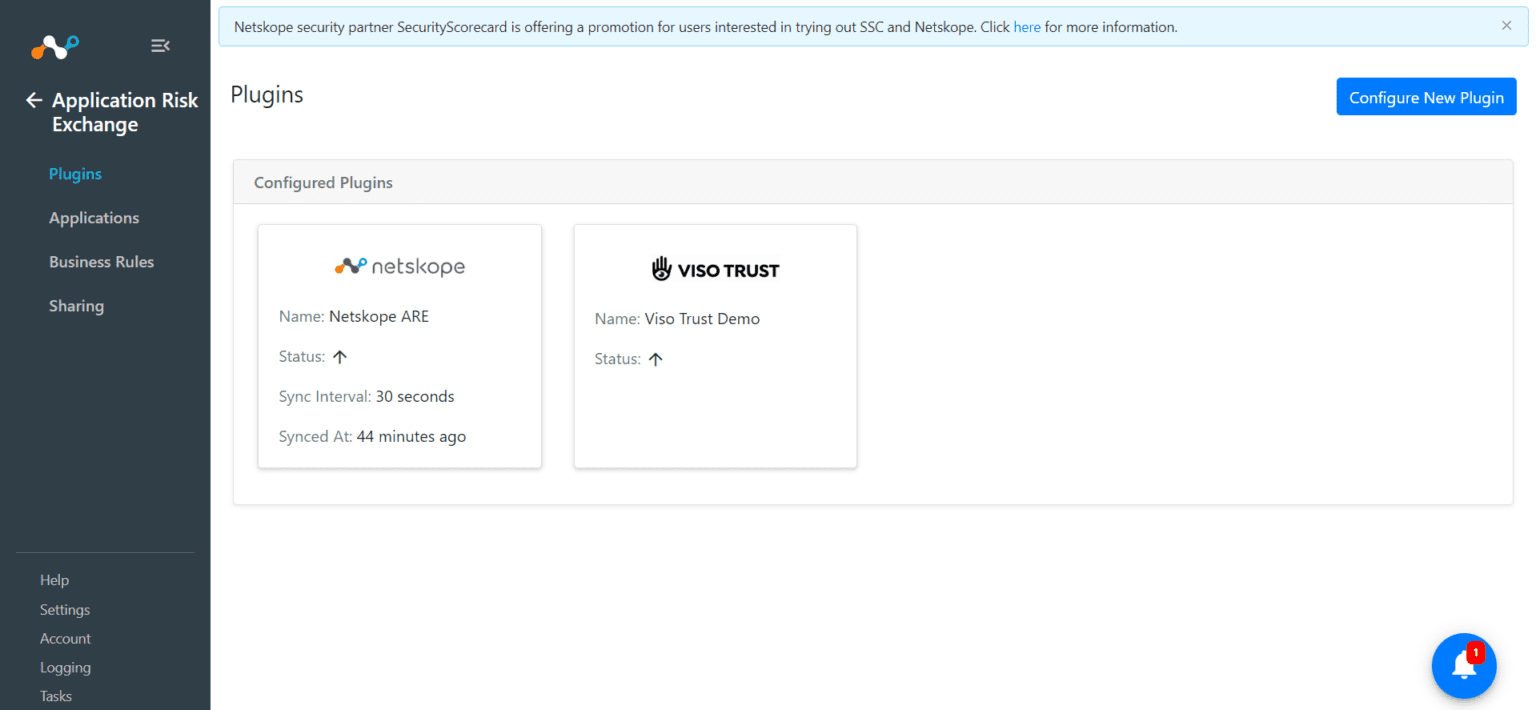Click the Netskope logo in the sidebar
Image resolution: width=1536 pixels, height=710 pixels.
click(x=54, y=46)
